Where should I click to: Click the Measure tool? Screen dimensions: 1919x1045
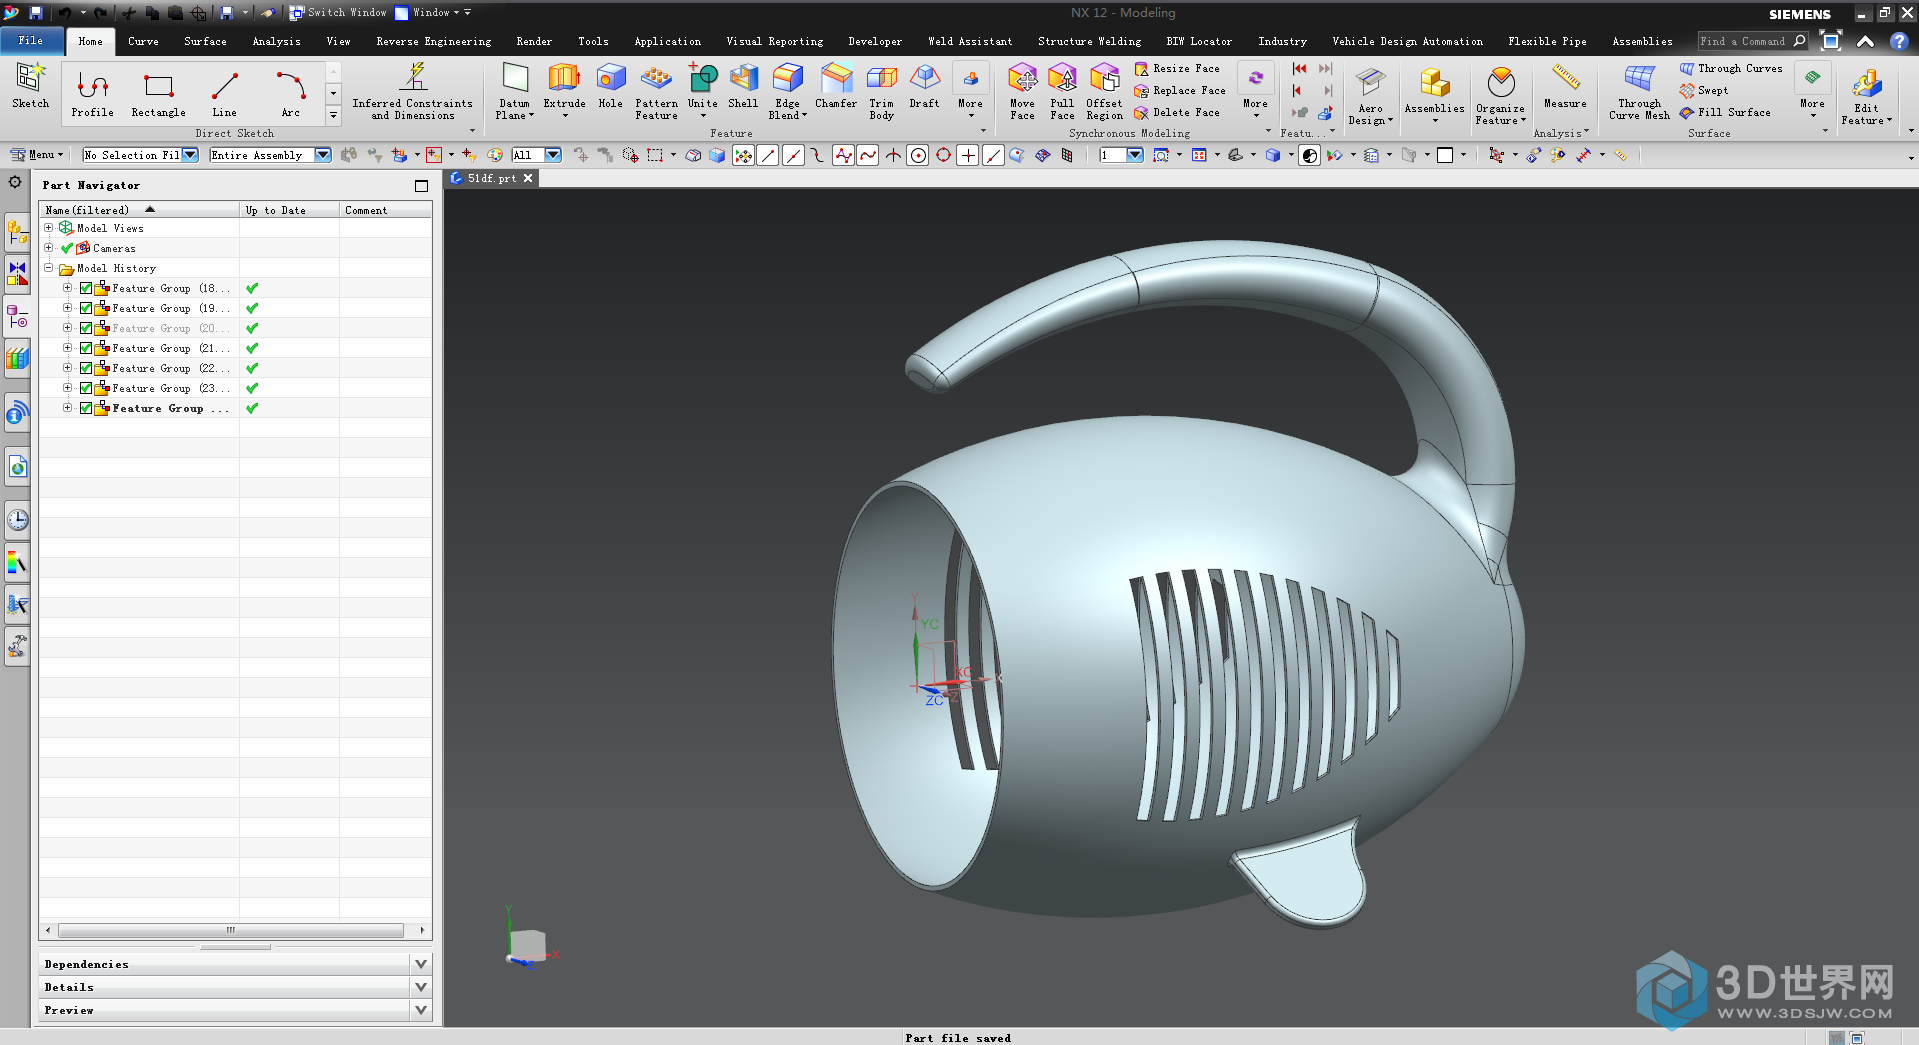click(x=1565, y=87)
